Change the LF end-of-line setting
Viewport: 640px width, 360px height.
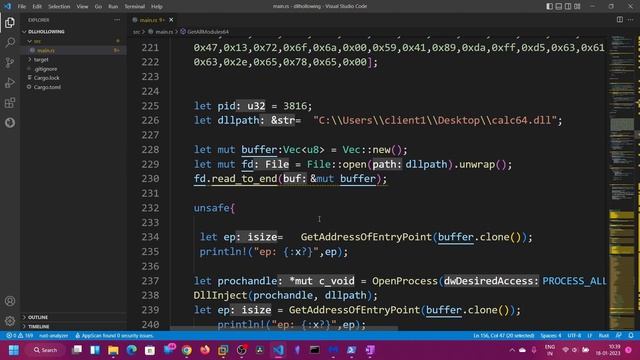click(590, 336)
